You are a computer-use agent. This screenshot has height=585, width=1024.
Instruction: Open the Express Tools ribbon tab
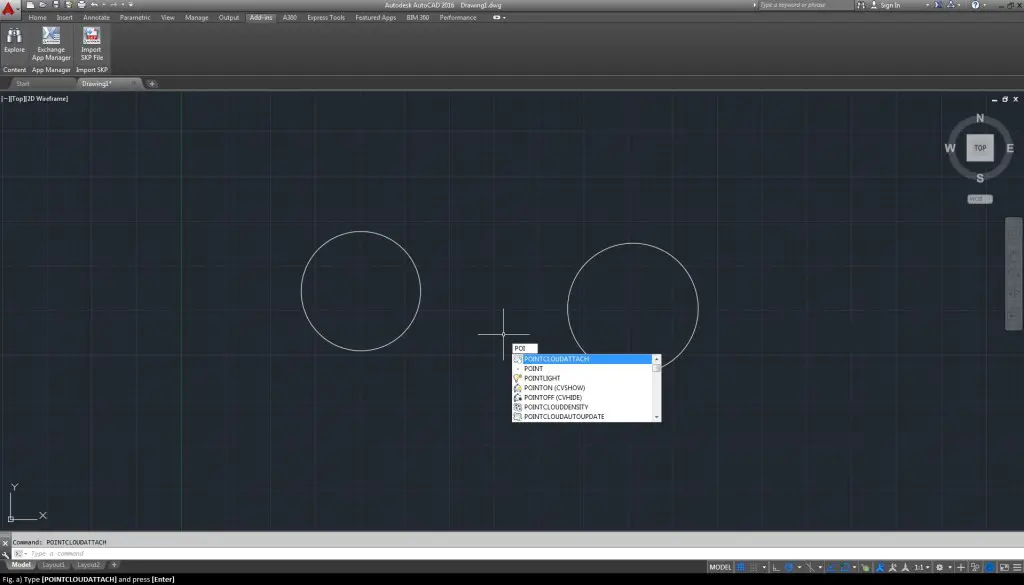coord(325,17)
